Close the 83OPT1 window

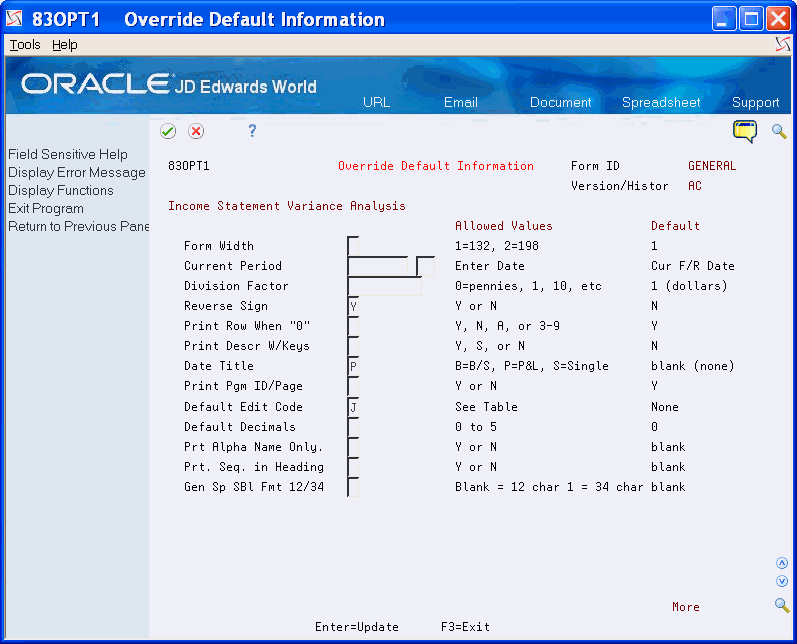[x=778, y=19]
